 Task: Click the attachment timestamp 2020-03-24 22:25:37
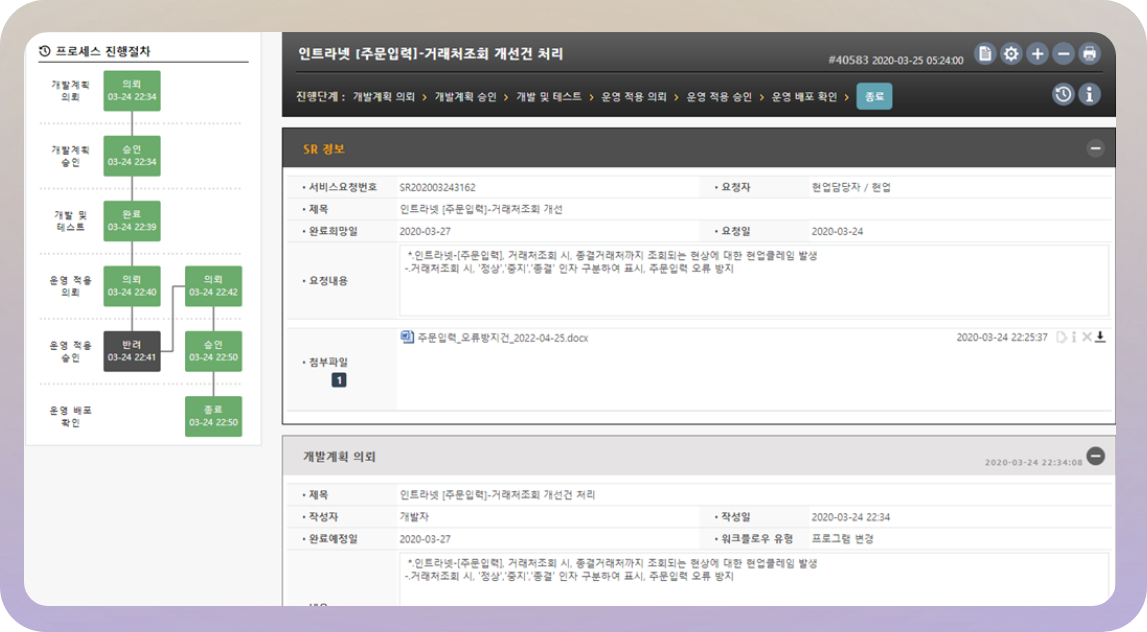pos(1002,337)
